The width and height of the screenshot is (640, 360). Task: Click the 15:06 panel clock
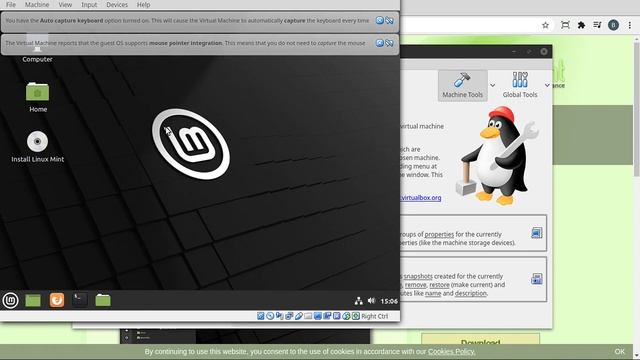pyautogui.click(x=389, y=301)
